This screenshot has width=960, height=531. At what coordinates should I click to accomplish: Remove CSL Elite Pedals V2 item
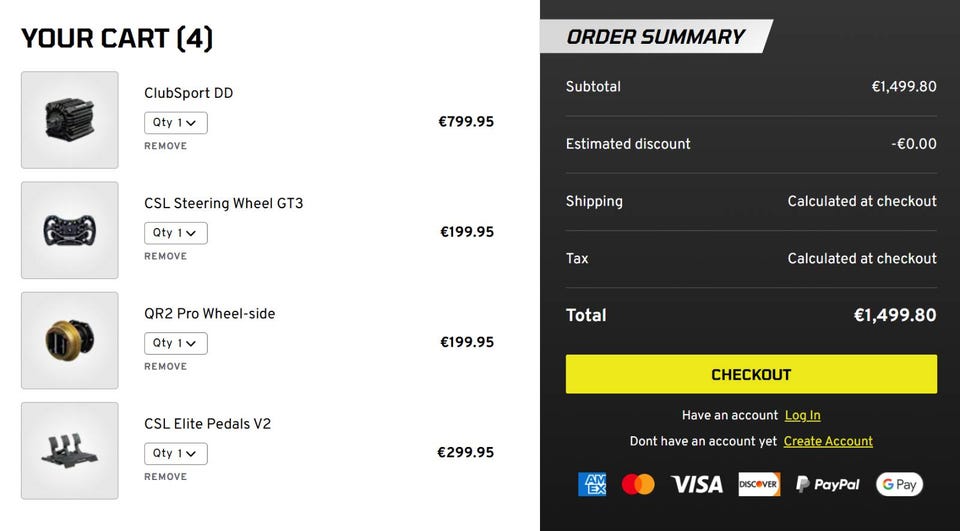[165, 476]
